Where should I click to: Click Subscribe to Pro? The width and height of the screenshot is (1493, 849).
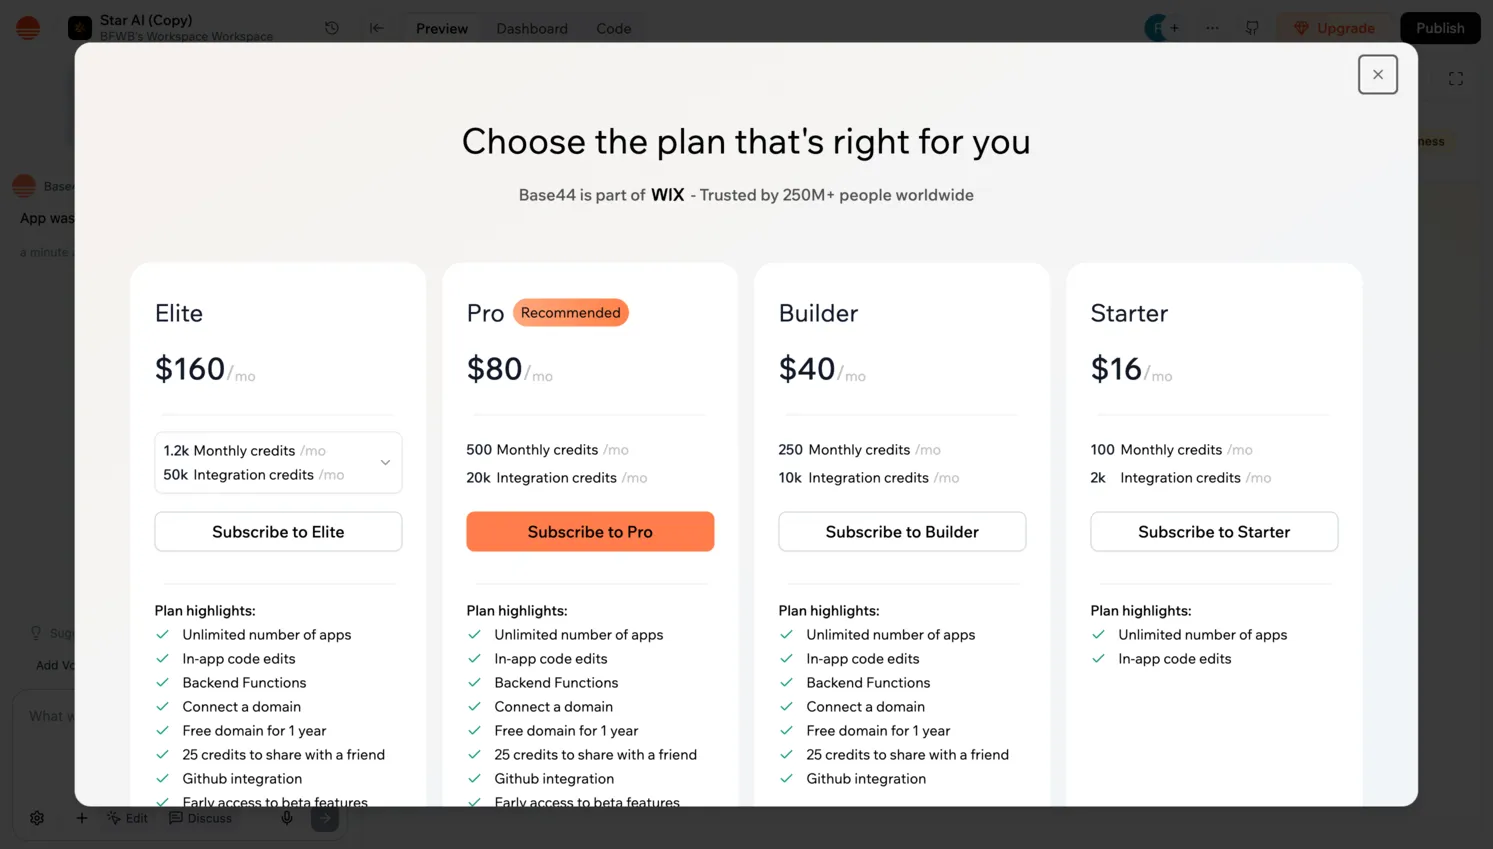click(590, 531)
